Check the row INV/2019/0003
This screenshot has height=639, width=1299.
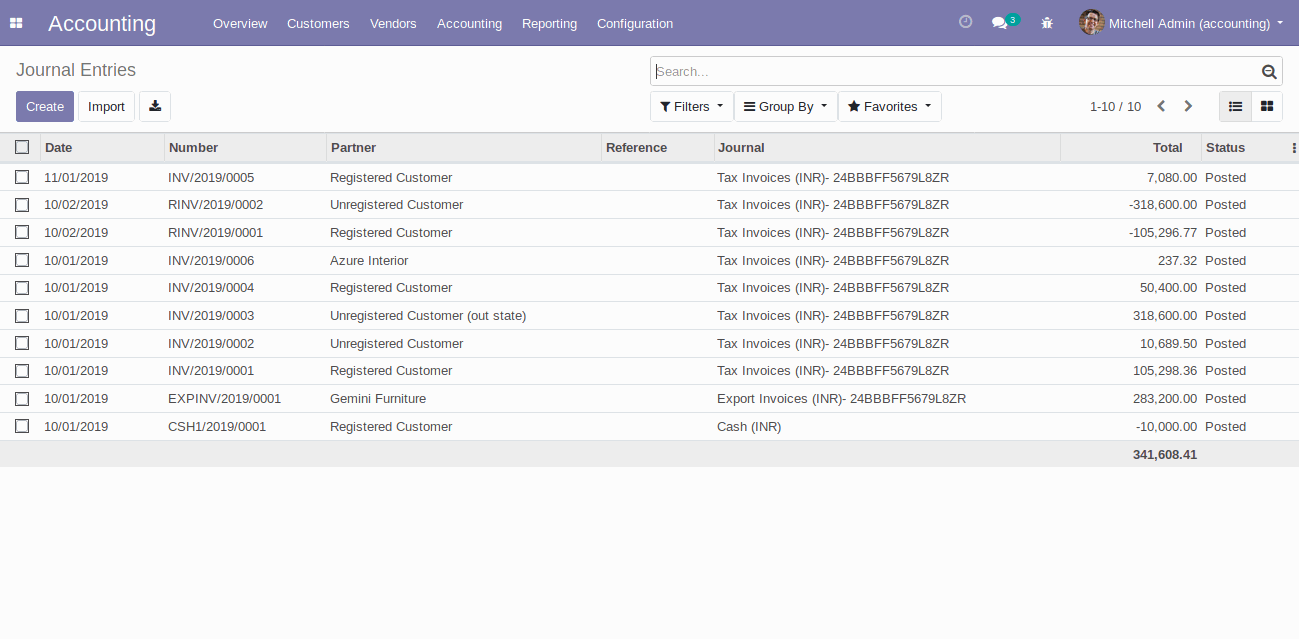point(22,316)
